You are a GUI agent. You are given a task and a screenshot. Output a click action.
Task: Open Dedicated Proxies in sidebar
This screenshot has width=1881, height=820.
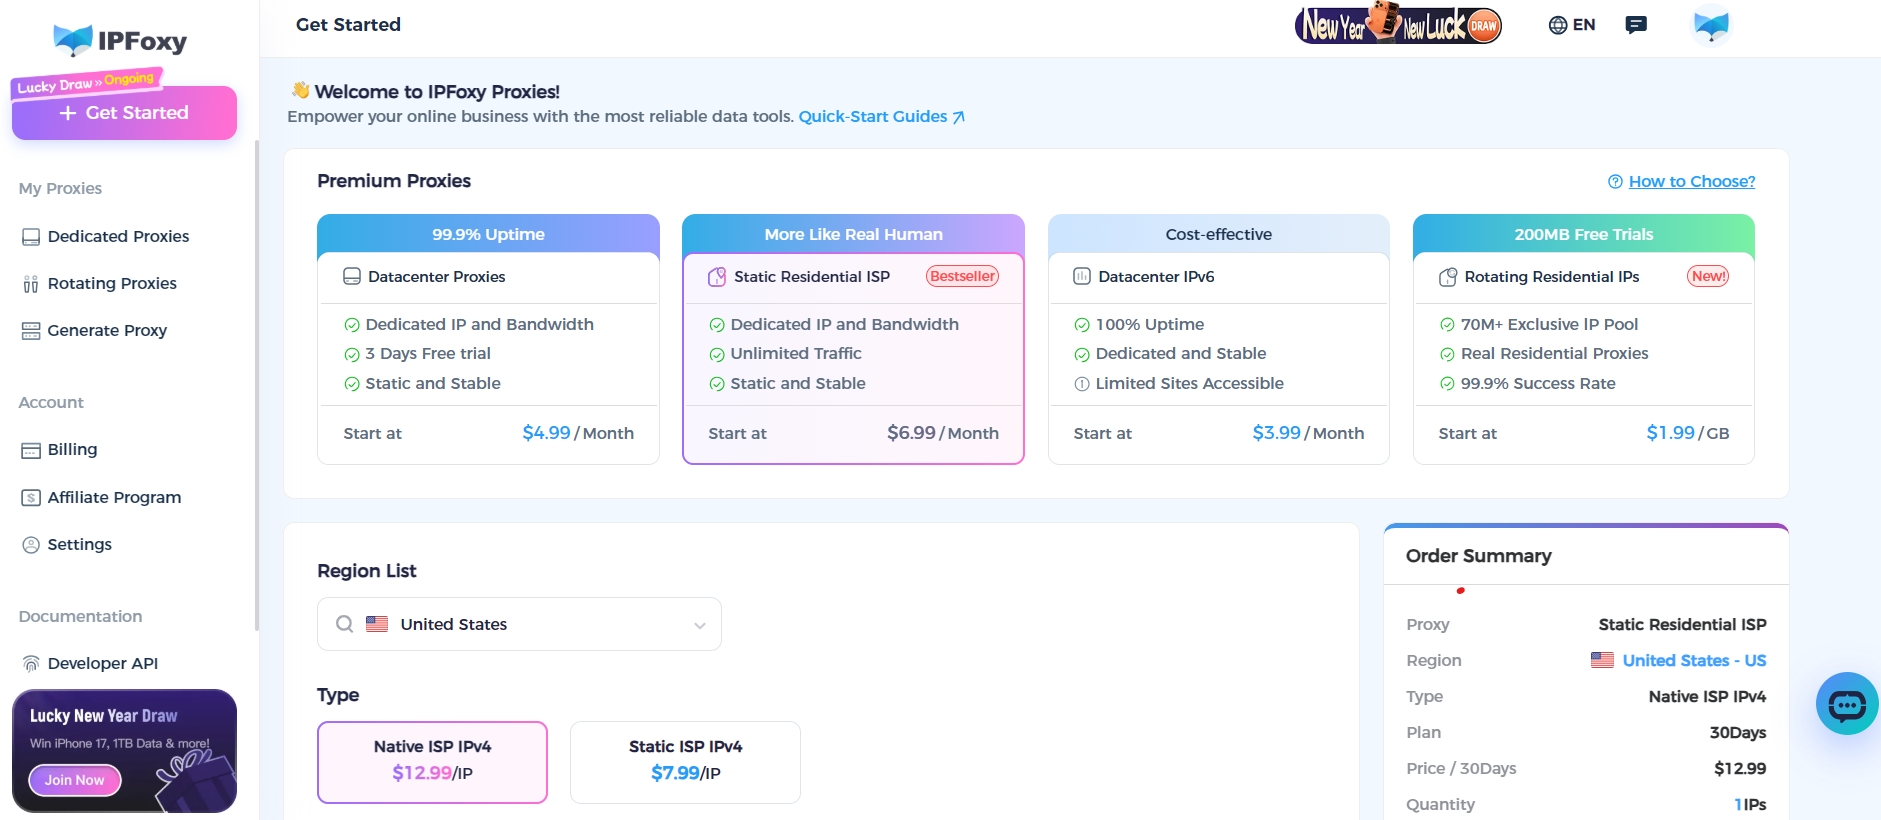118,237
